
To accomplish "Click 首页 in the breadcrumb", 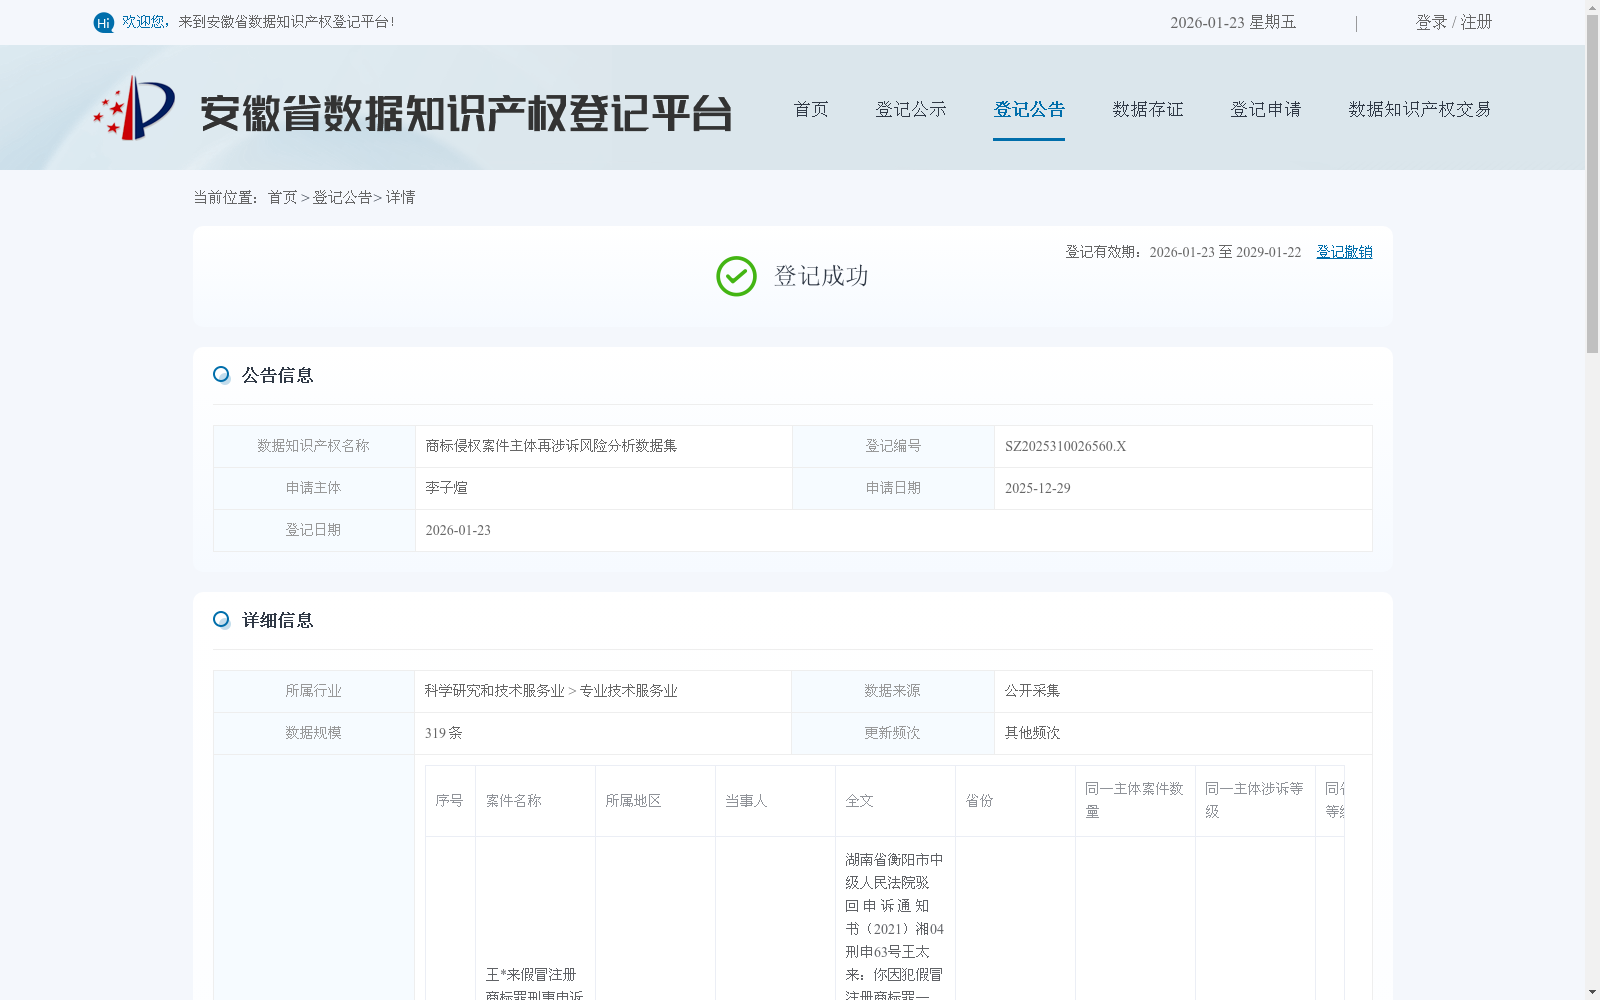I will pos(282,198).
